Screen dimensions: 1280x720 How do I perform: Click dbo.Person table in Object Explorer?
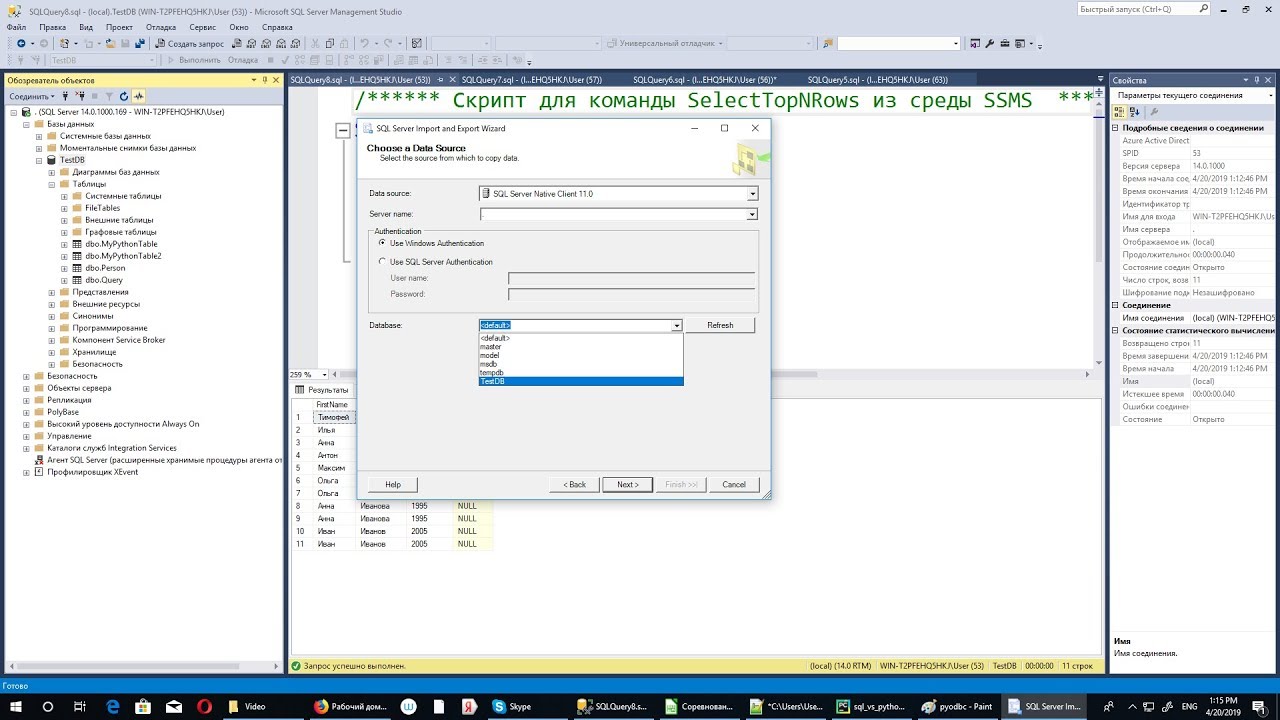pyautogui.click(x=105, y=268)
